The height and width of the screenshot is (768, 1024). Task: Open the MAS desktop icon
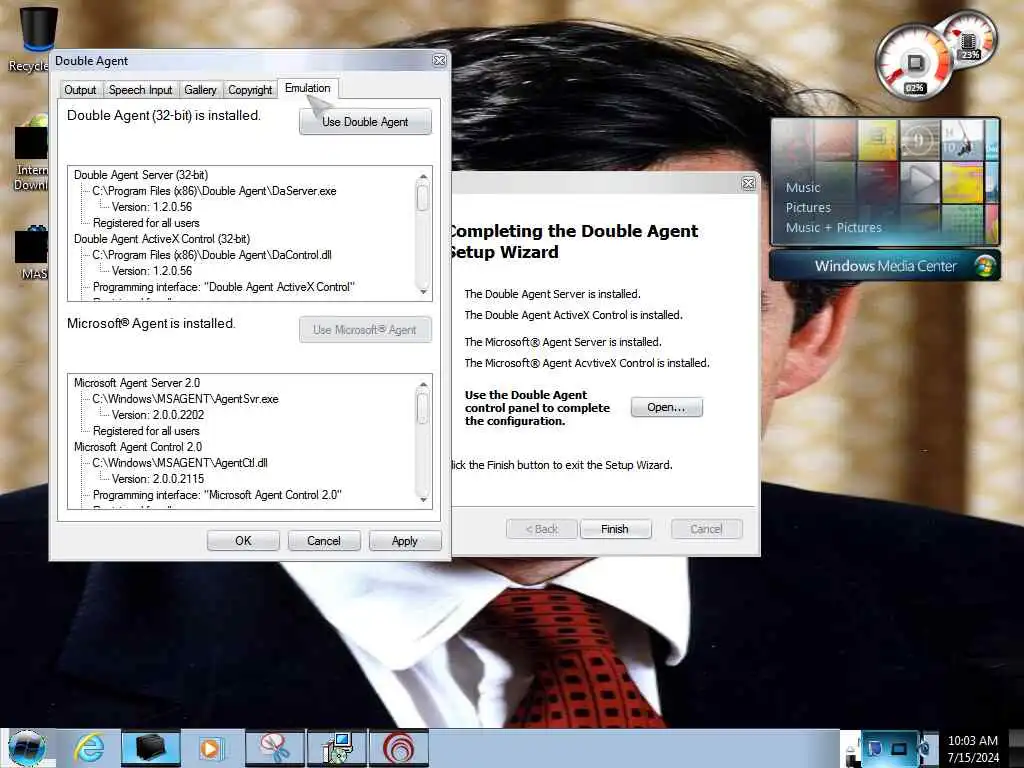[31, 253]
